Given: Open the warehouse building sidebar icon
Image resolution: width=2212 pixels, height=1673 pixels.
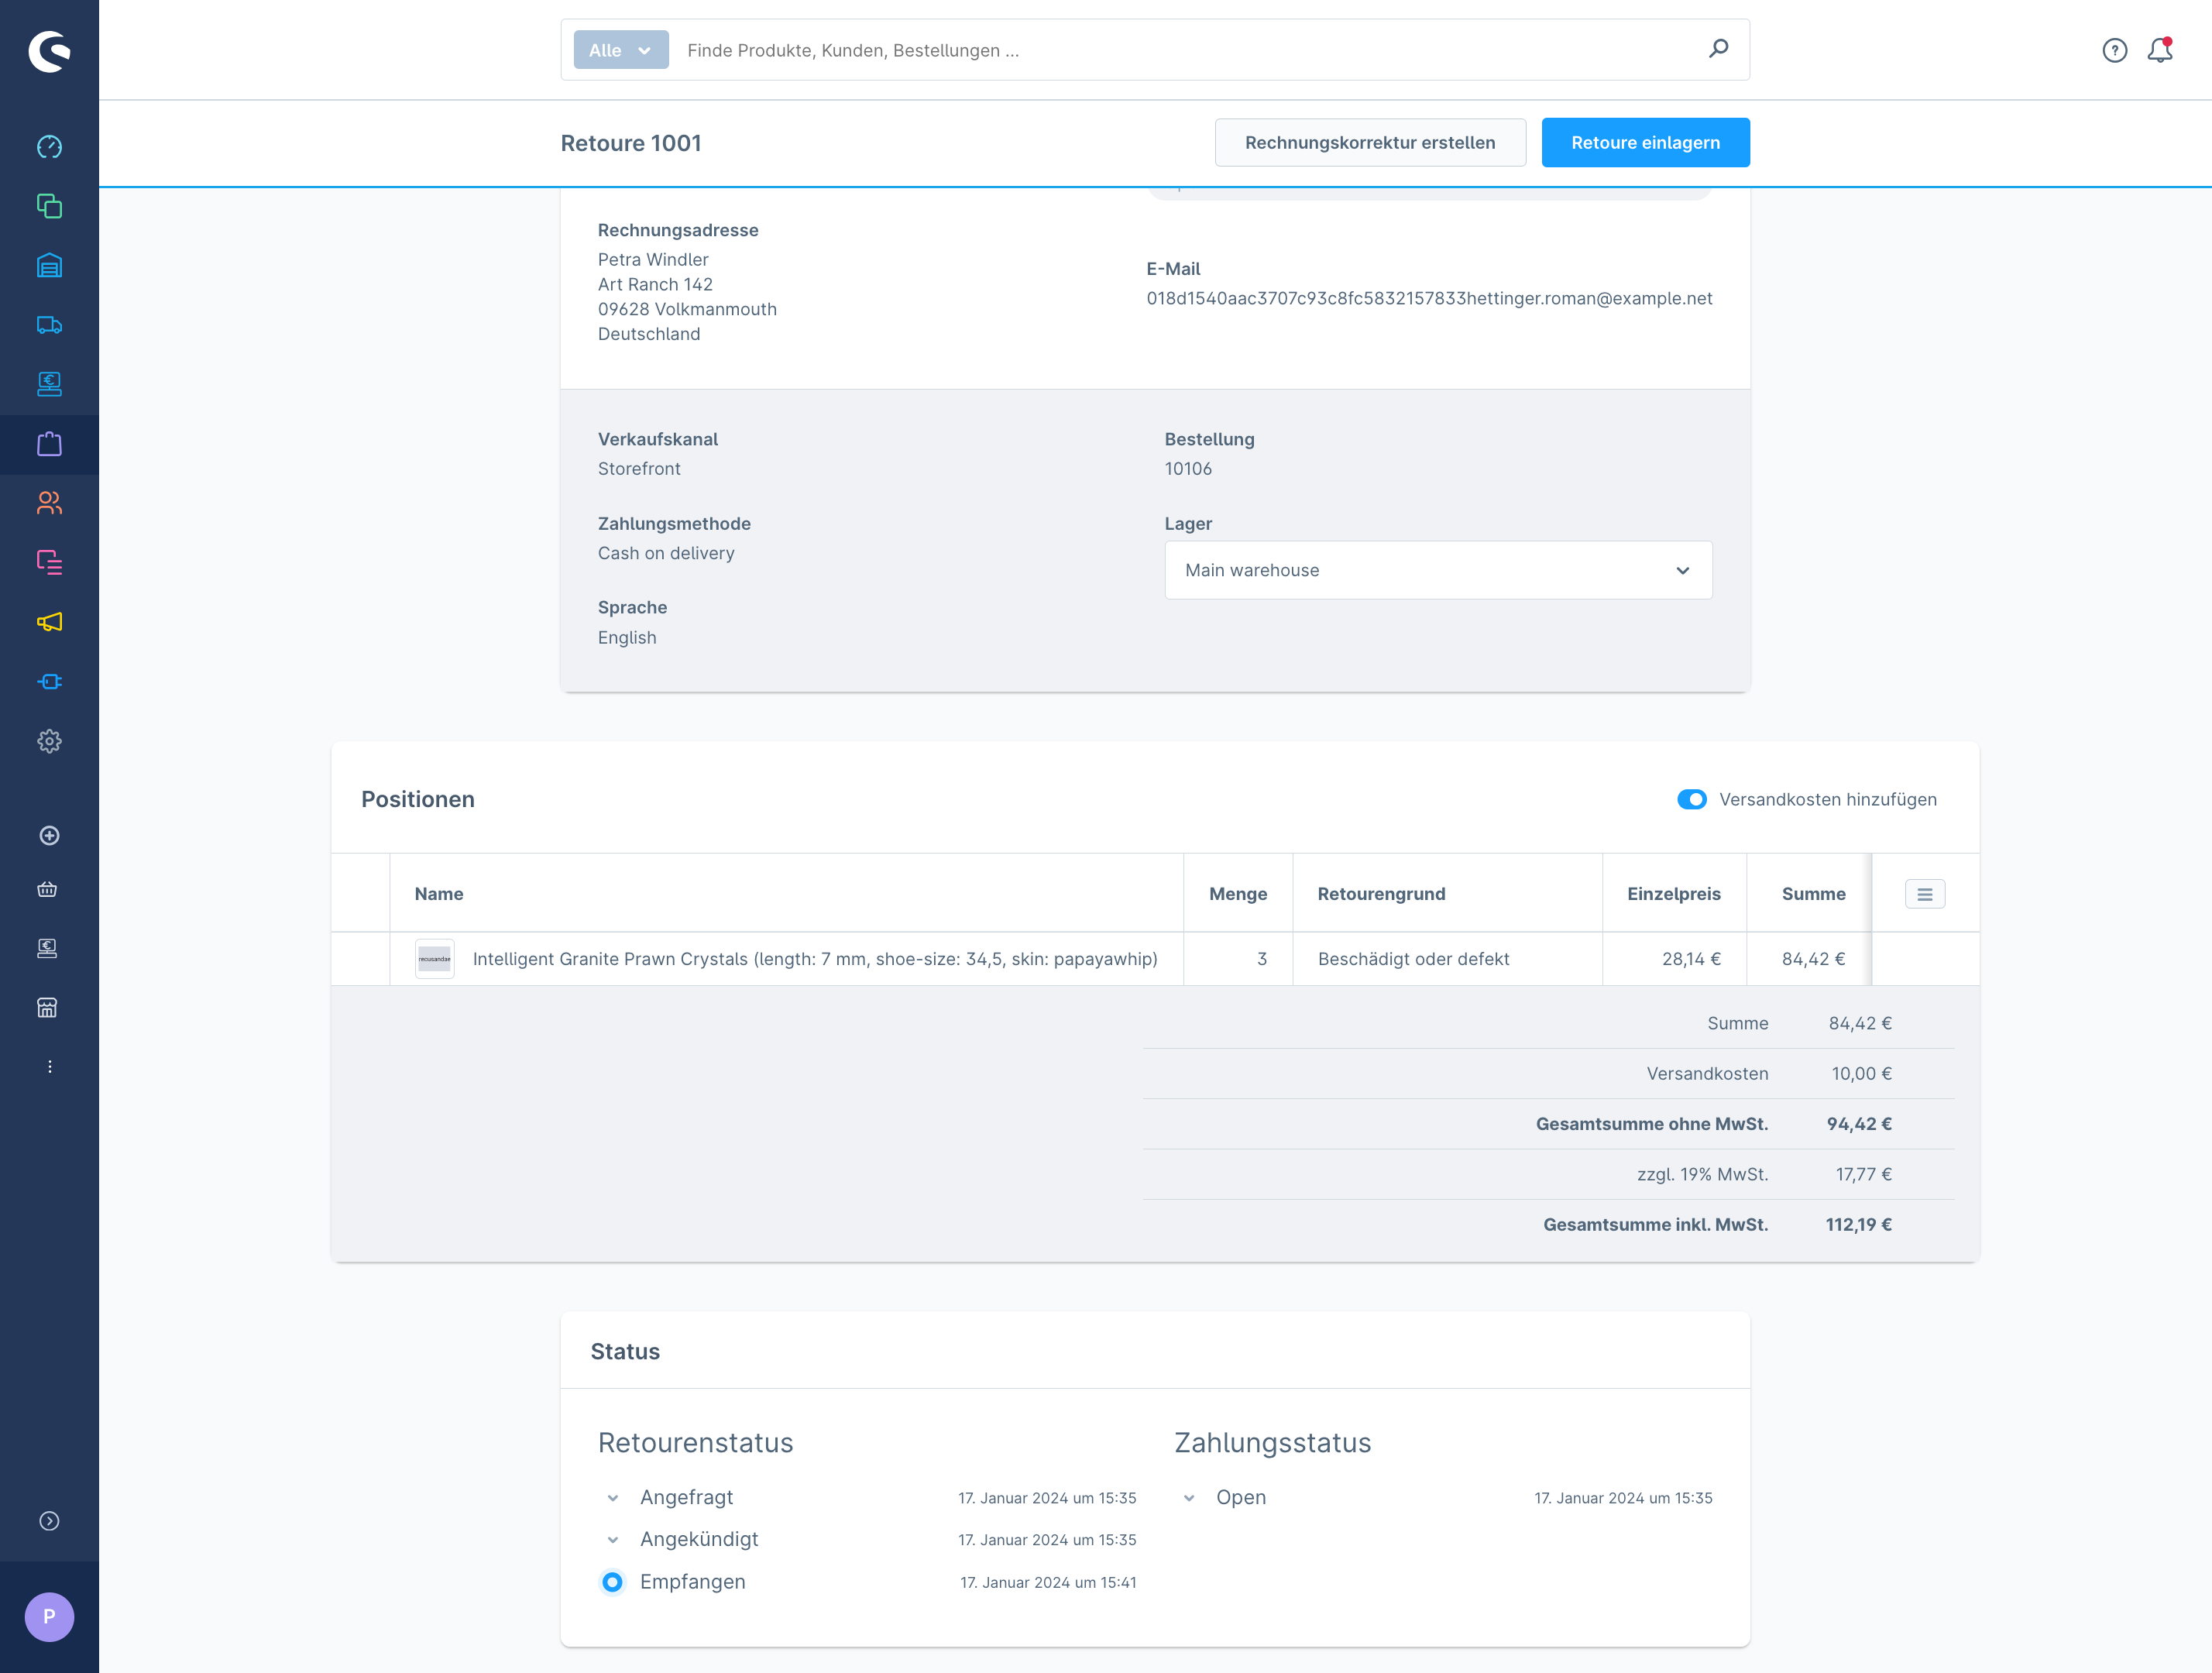Looking at the screenshot, I should pos(49,265).
